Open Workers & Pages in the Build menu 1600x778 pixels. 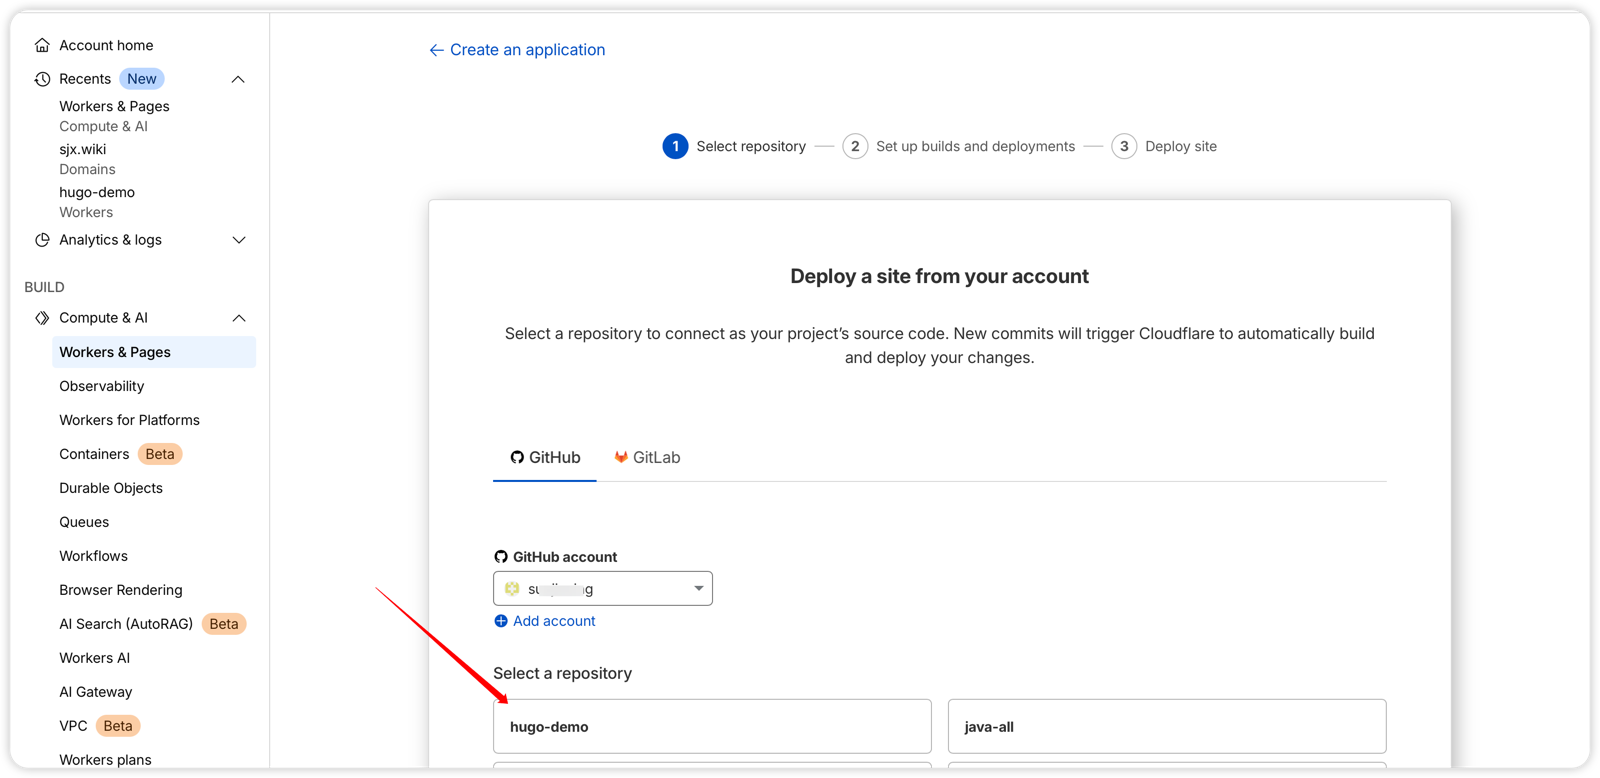pos(115,352)
